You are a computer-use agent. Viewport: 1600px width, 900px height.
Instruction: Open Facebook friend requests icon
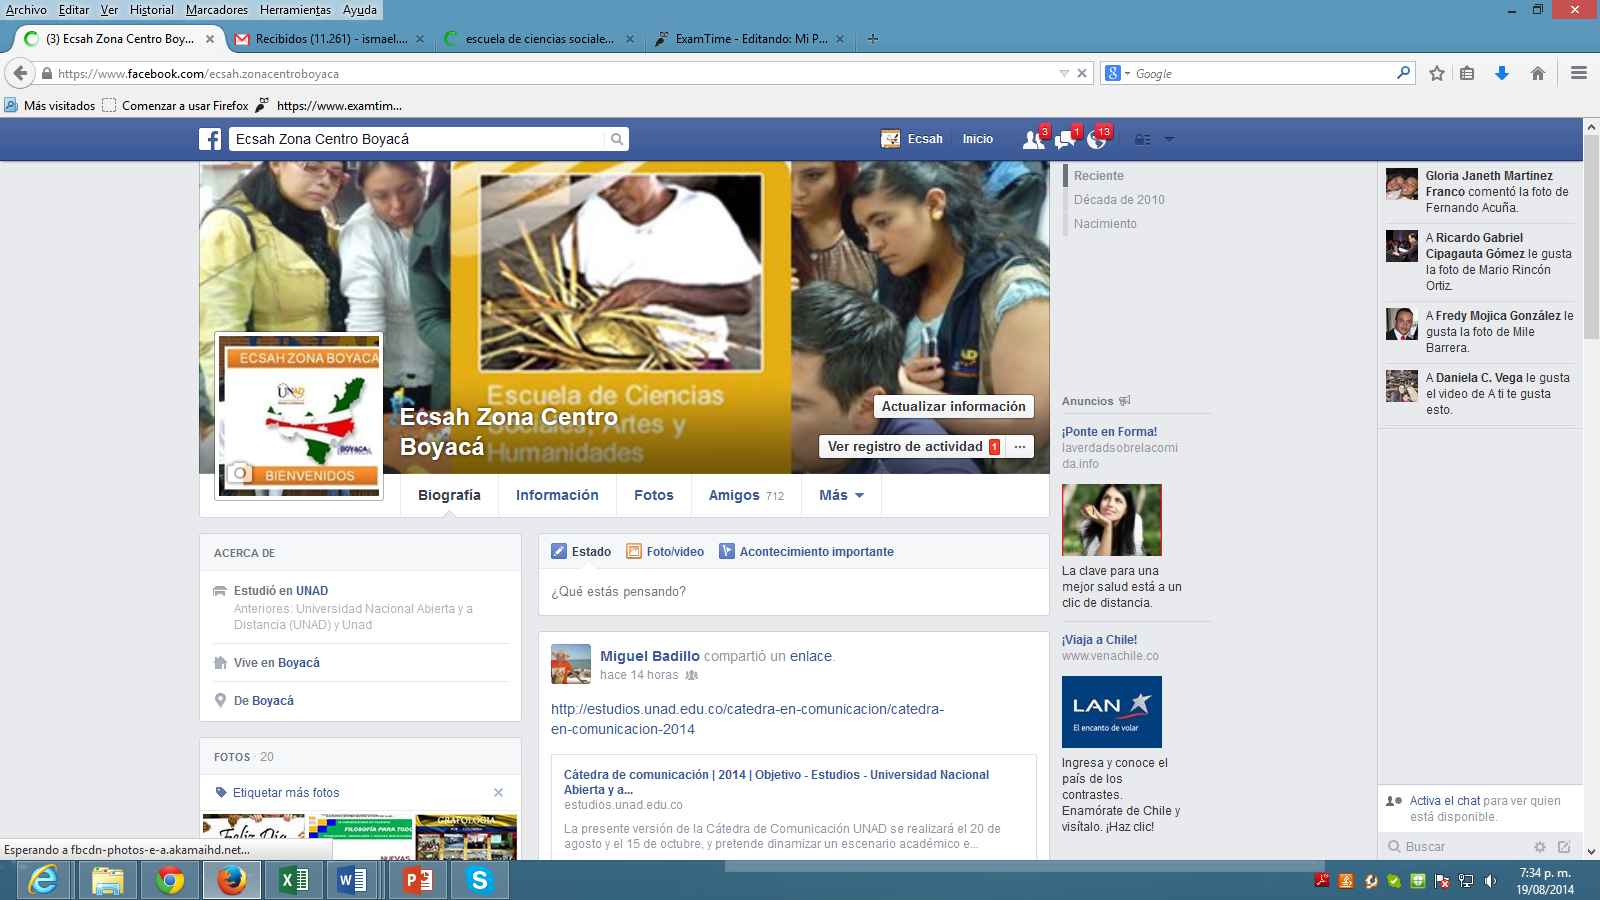tap(1033, 140)
